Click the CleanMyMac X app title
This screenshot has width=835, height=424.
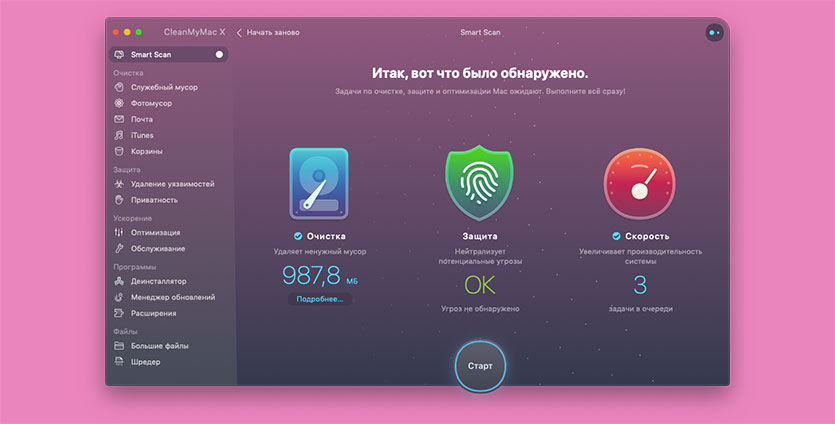[x=194, y=32]
